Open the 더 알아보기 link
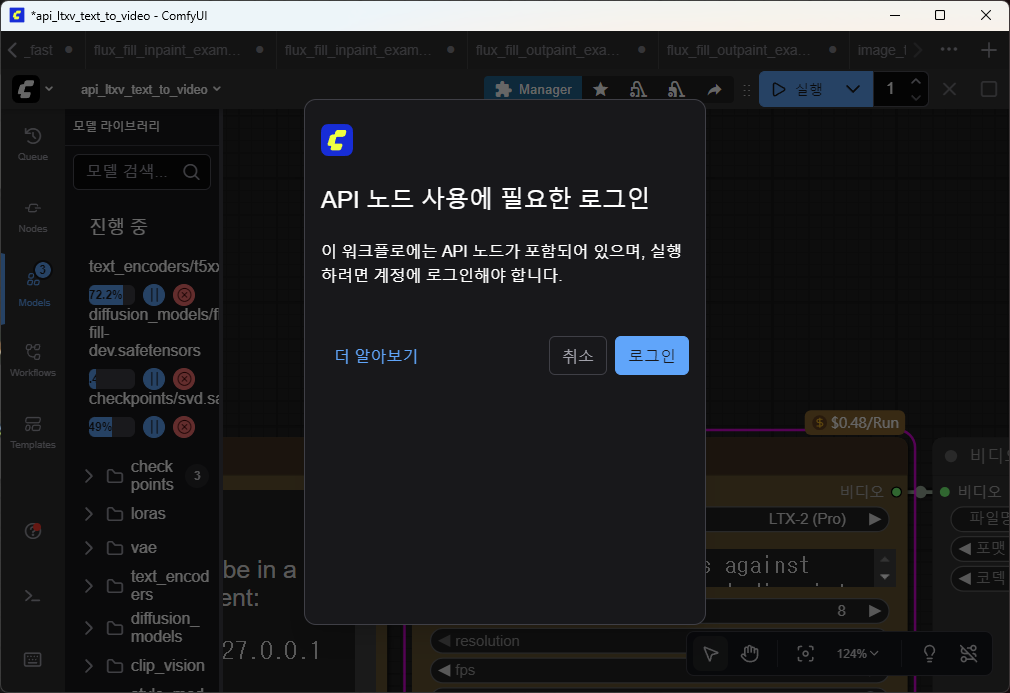Viewport: 1010px width, 693px height. coord(376,356)
